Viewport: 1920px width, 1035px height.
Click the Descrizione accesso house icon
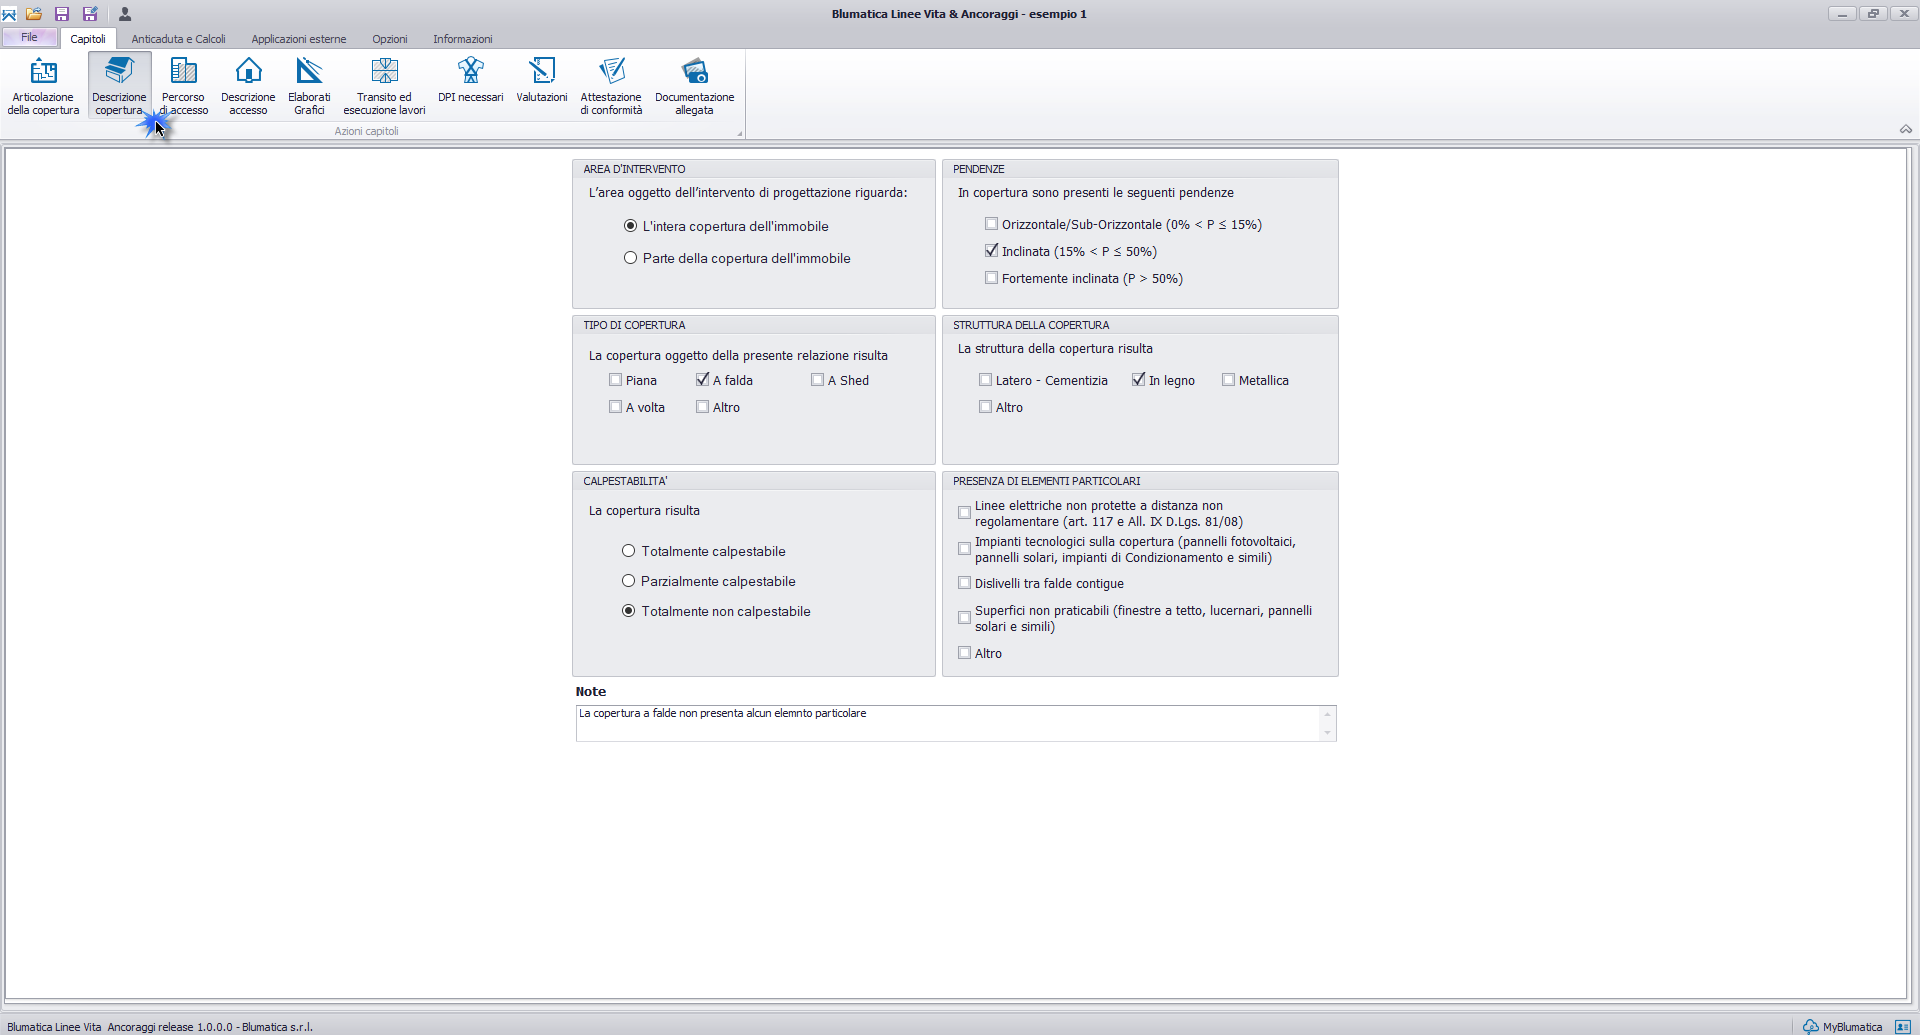tap(248, 72)
